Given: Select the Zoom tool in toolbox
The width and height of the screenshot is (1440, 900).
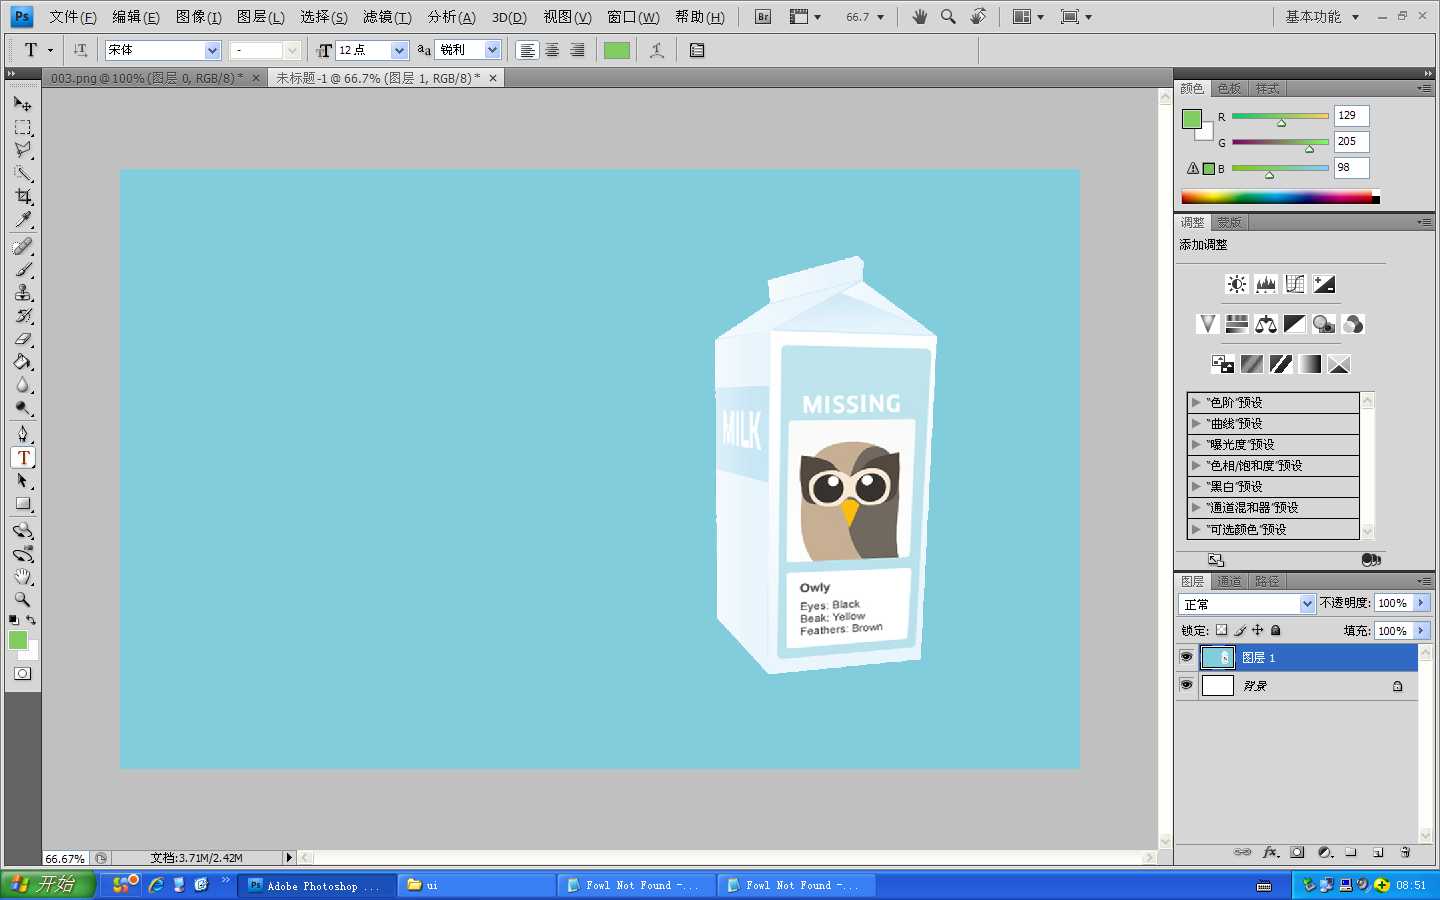Looking at the screenshot, I should click(x=23, y=600).
